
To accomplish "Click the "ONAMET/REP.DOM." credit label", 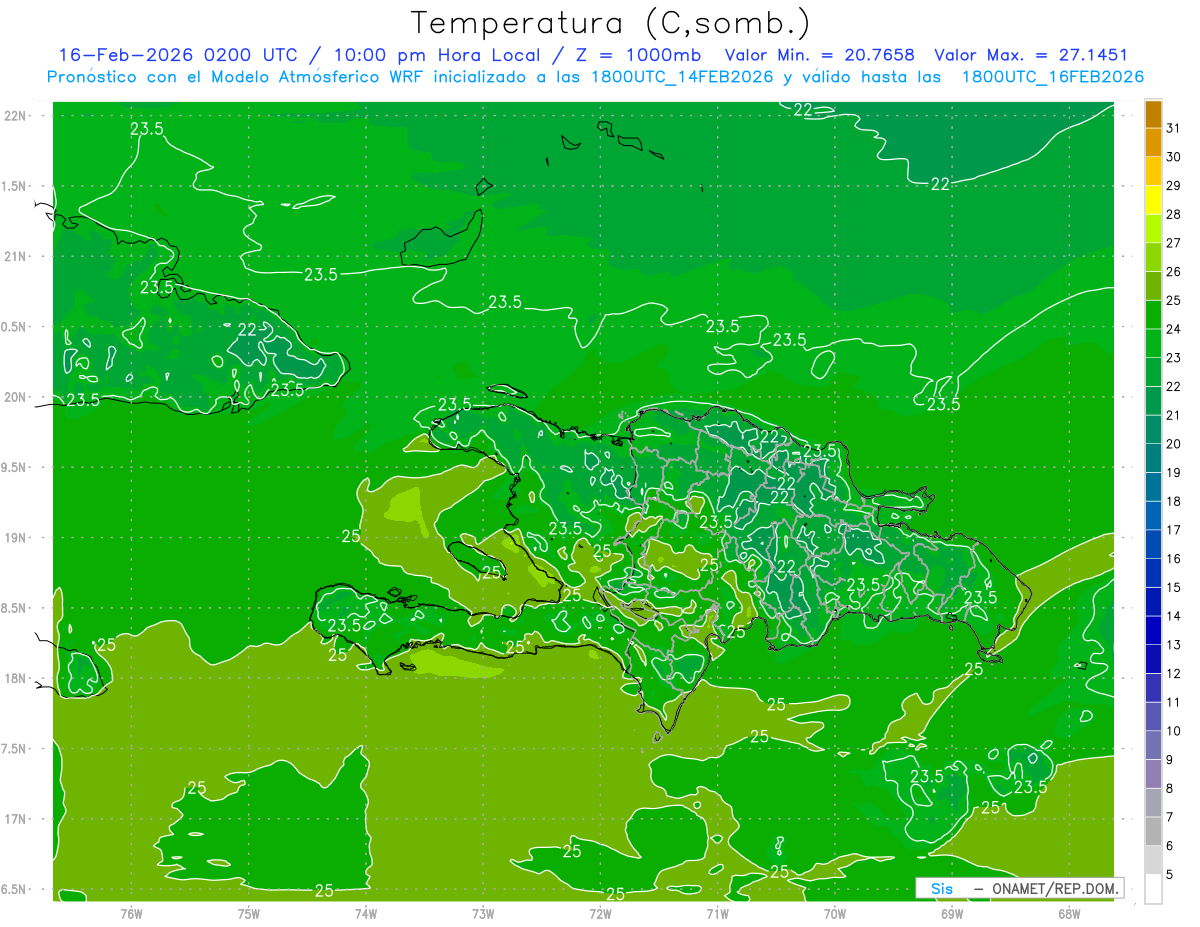I will coord(1055,888).
